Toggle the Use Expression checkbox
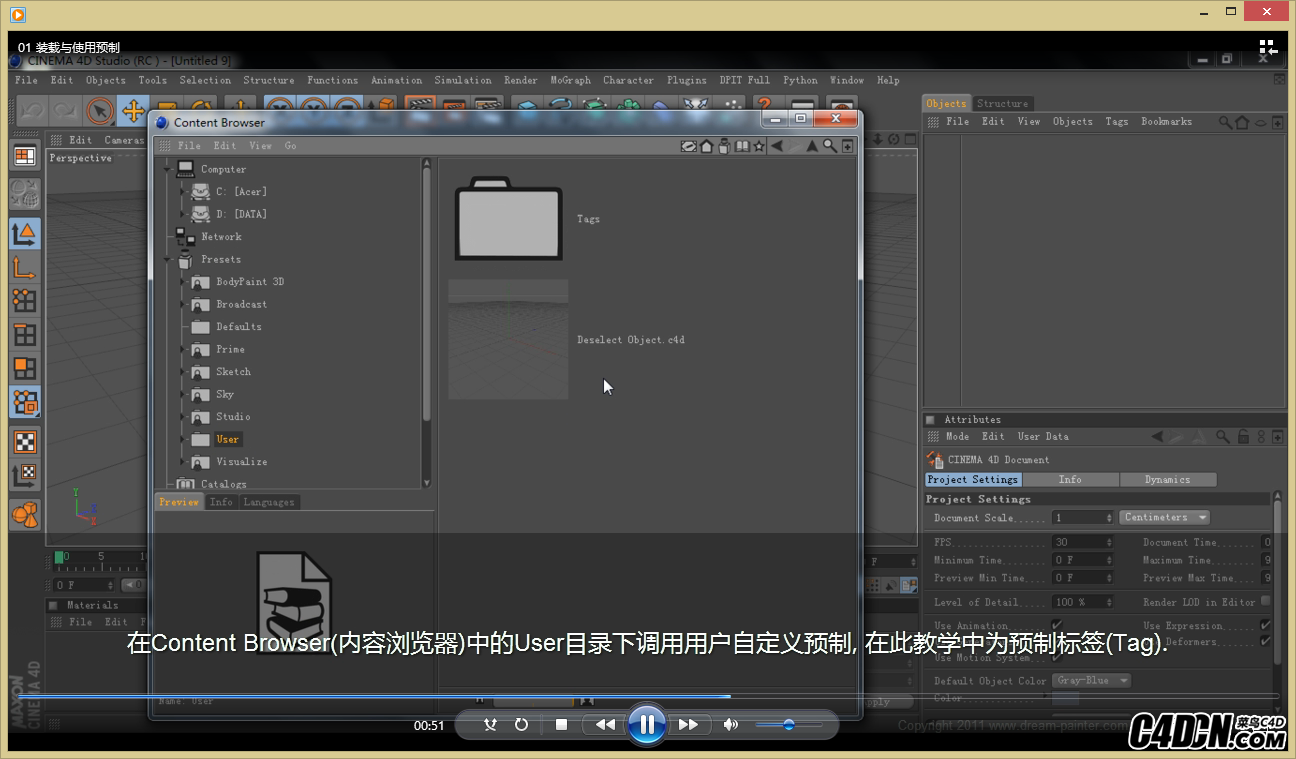1296x759 pixels. (1265, 625)
